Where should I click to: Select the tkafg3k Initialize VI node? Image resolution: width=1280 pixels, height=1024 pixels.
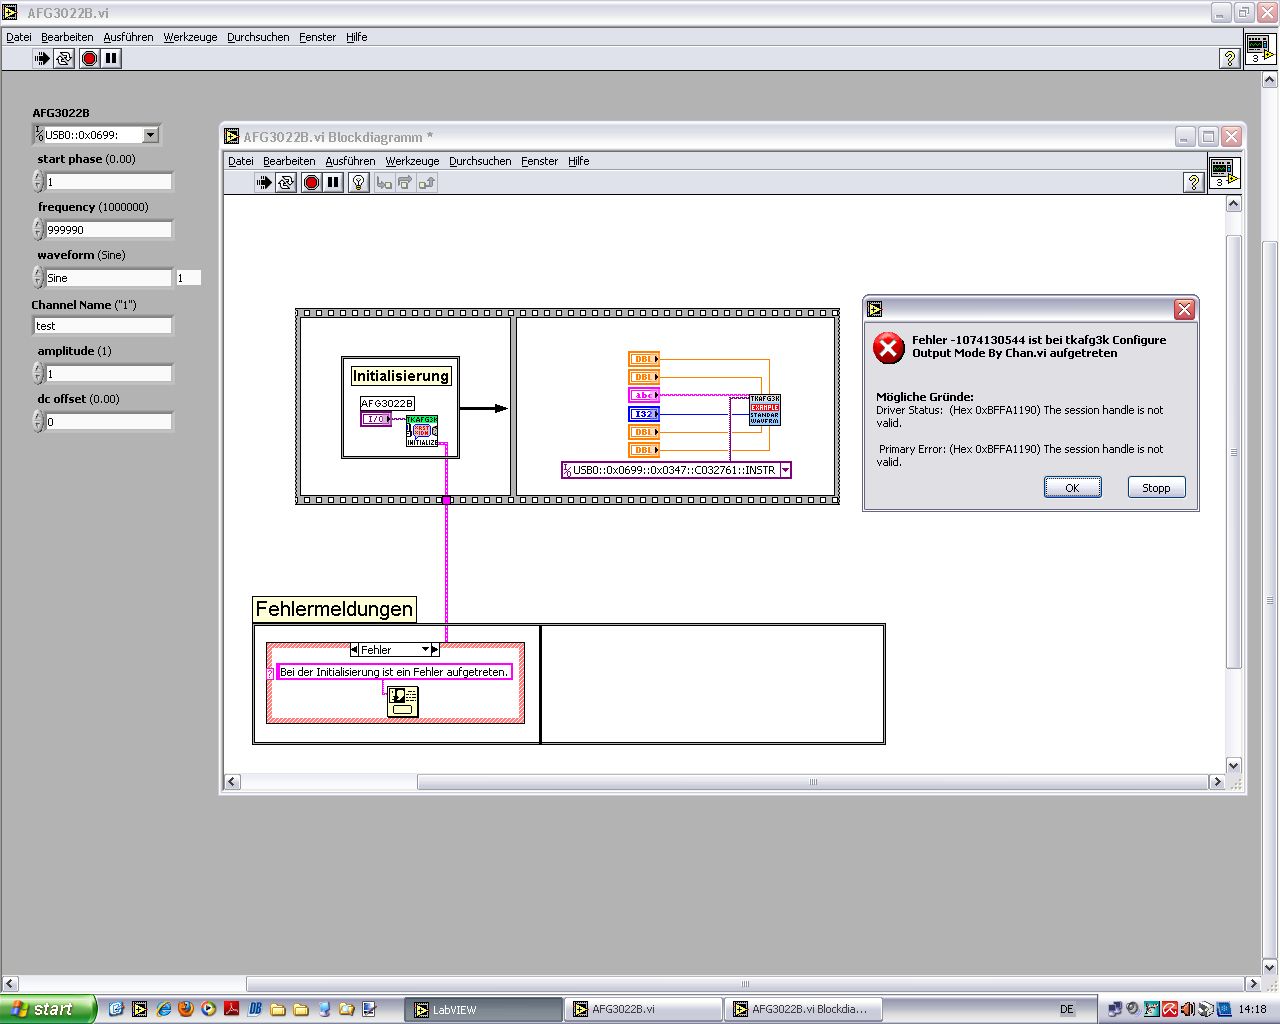(422, 431)
